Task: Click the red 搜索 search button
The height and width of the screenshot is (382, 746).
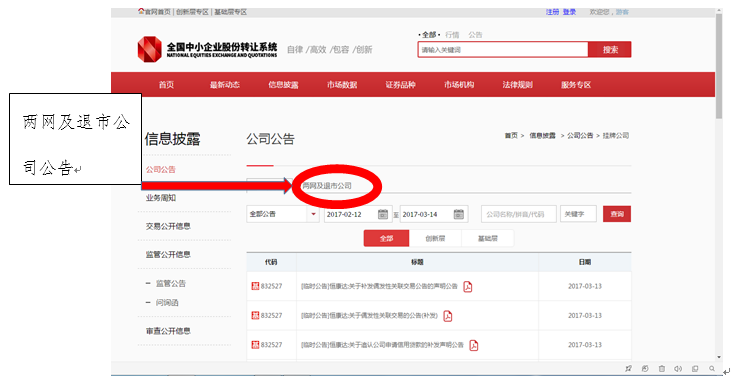Action: (x=610, y=49)
